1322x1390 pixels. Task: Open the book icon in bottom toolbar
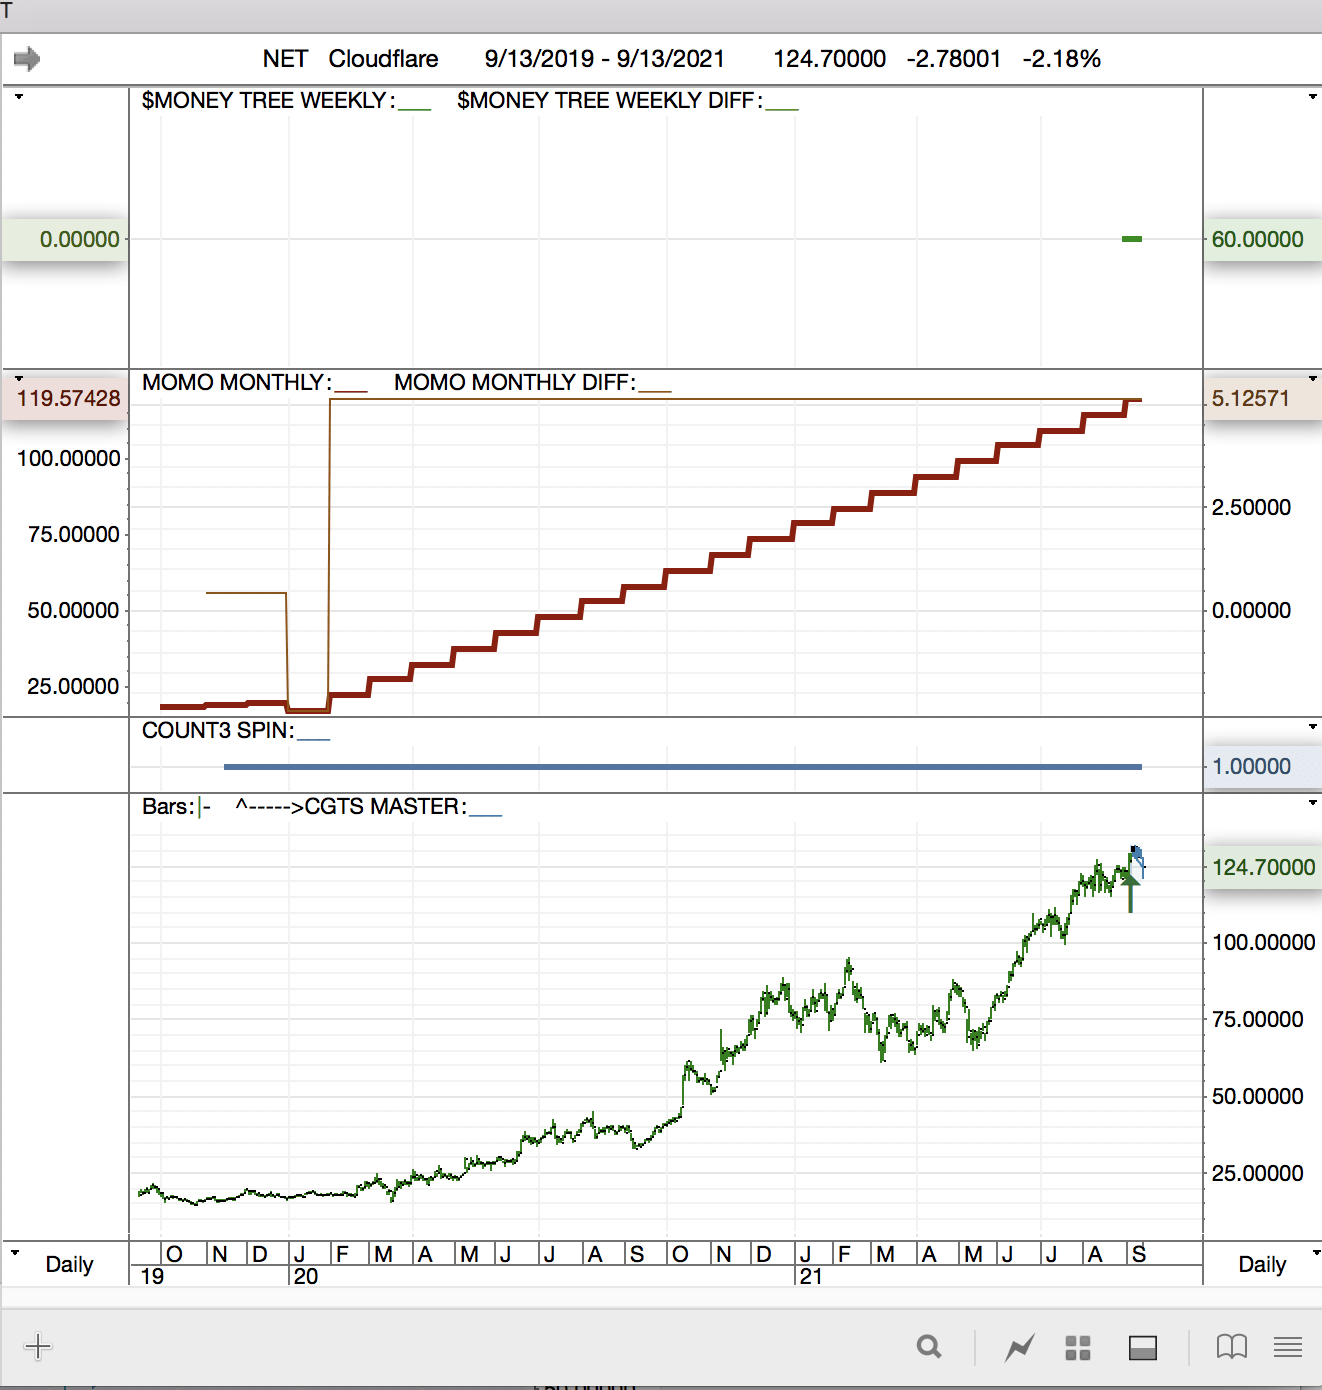click(1231, 1348)
